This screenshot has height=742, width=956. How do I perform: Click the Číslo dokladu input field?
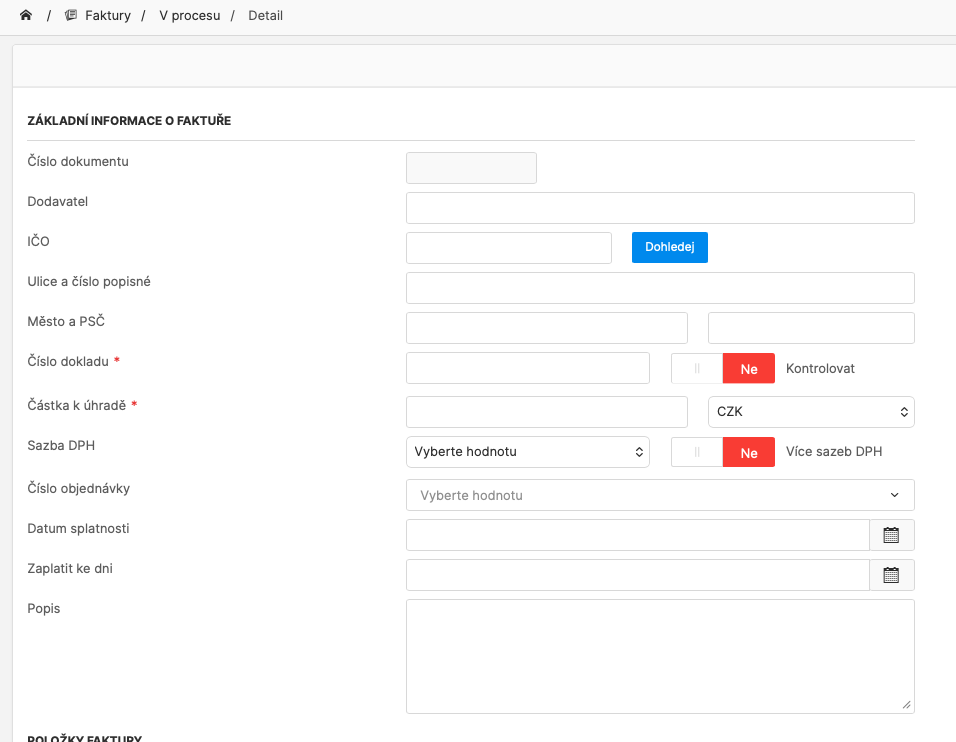[x=527, y=368]
